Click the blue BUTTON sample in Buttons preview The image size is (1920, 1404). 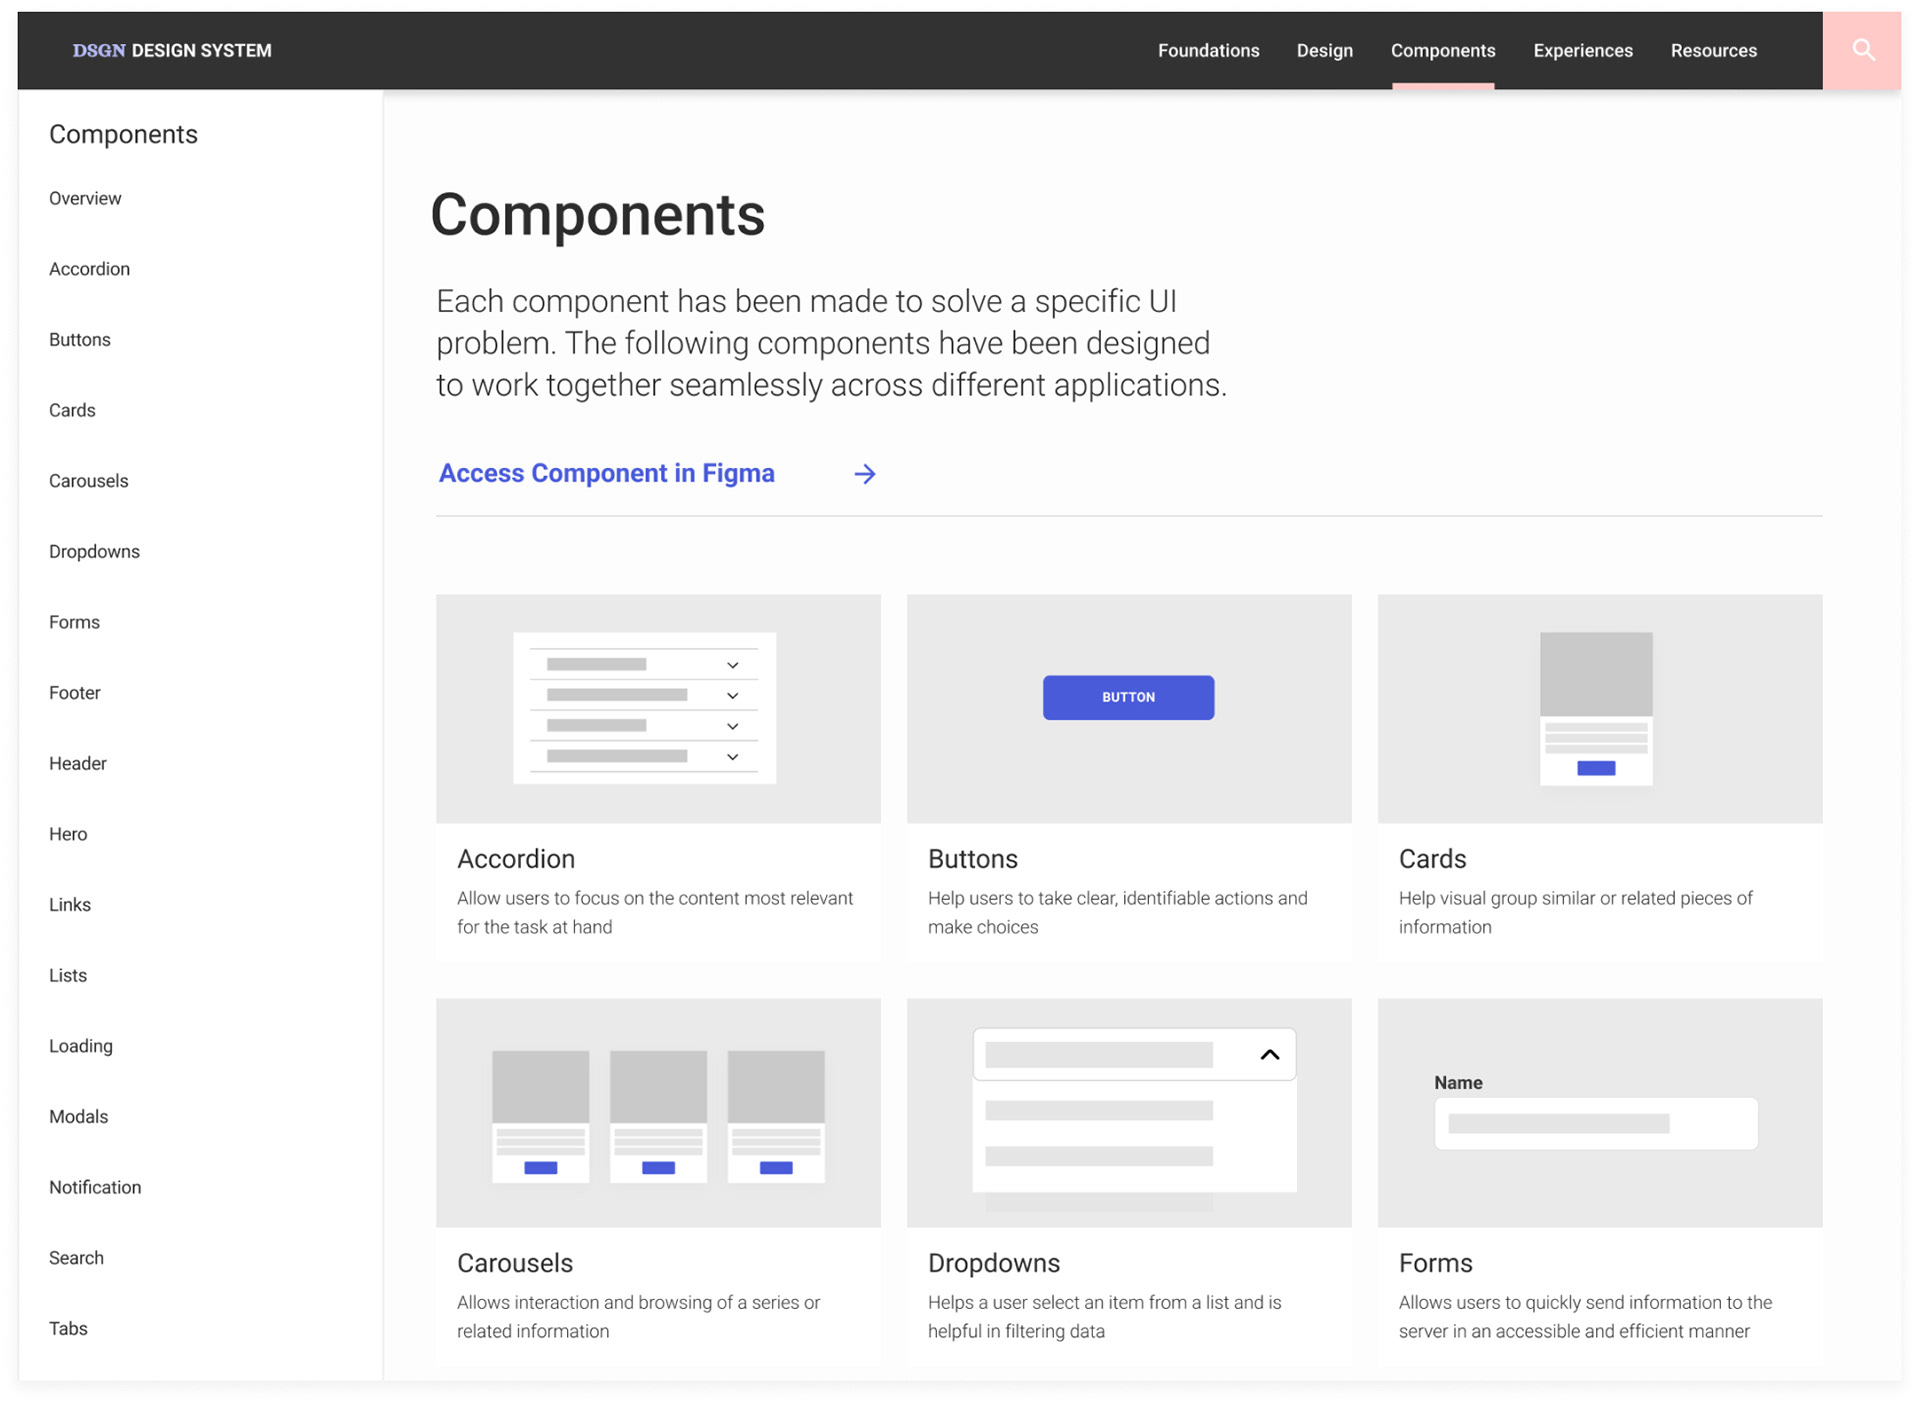pos(1128,697)
